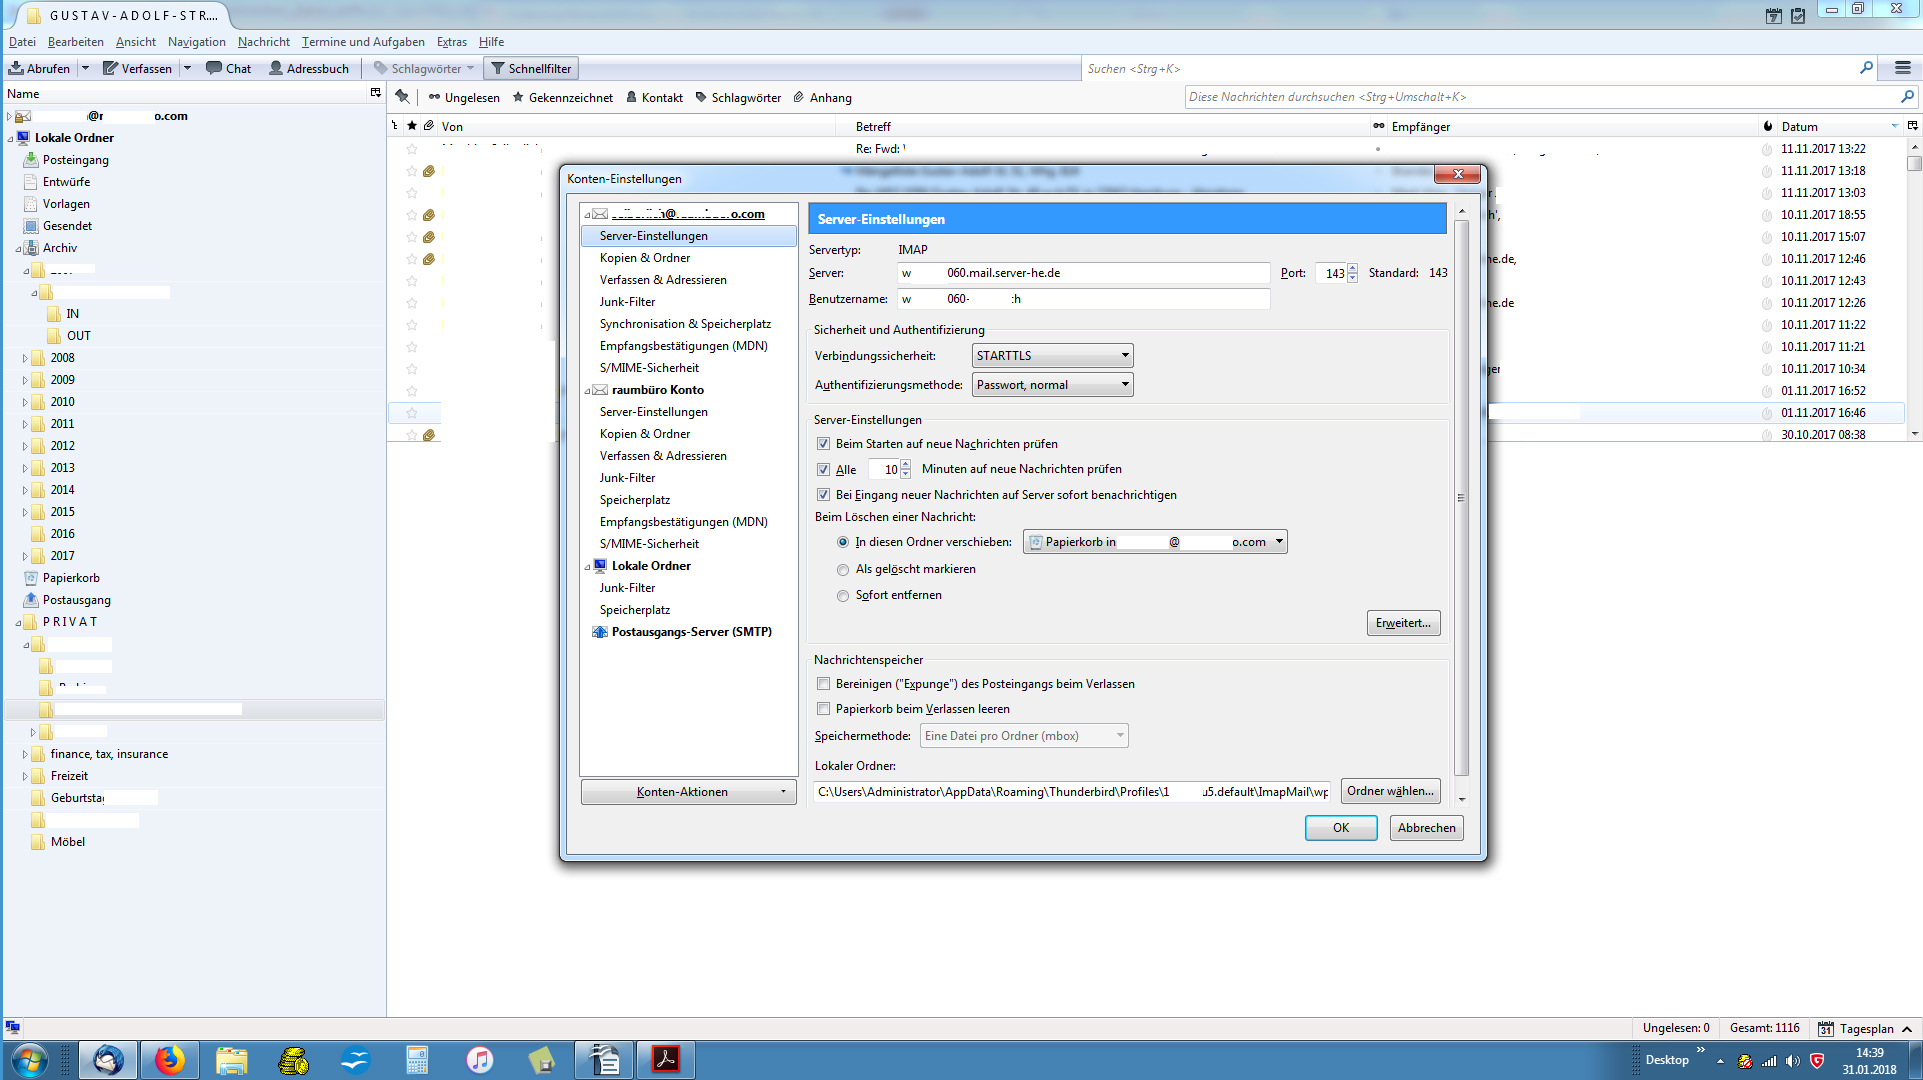Open the Verbindungssicherheit STARTTLS dropdown
This screenshot has height=1080, width=1923.
click(1052, 356)
